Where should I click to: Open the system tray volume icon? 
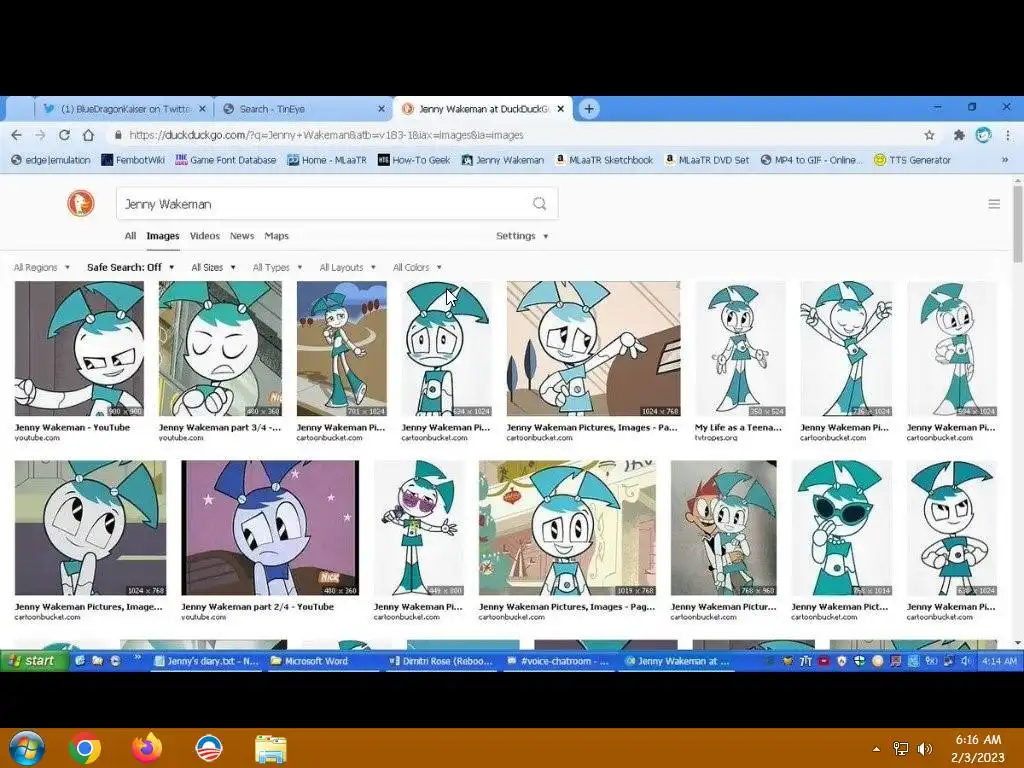tap(925, 749)
